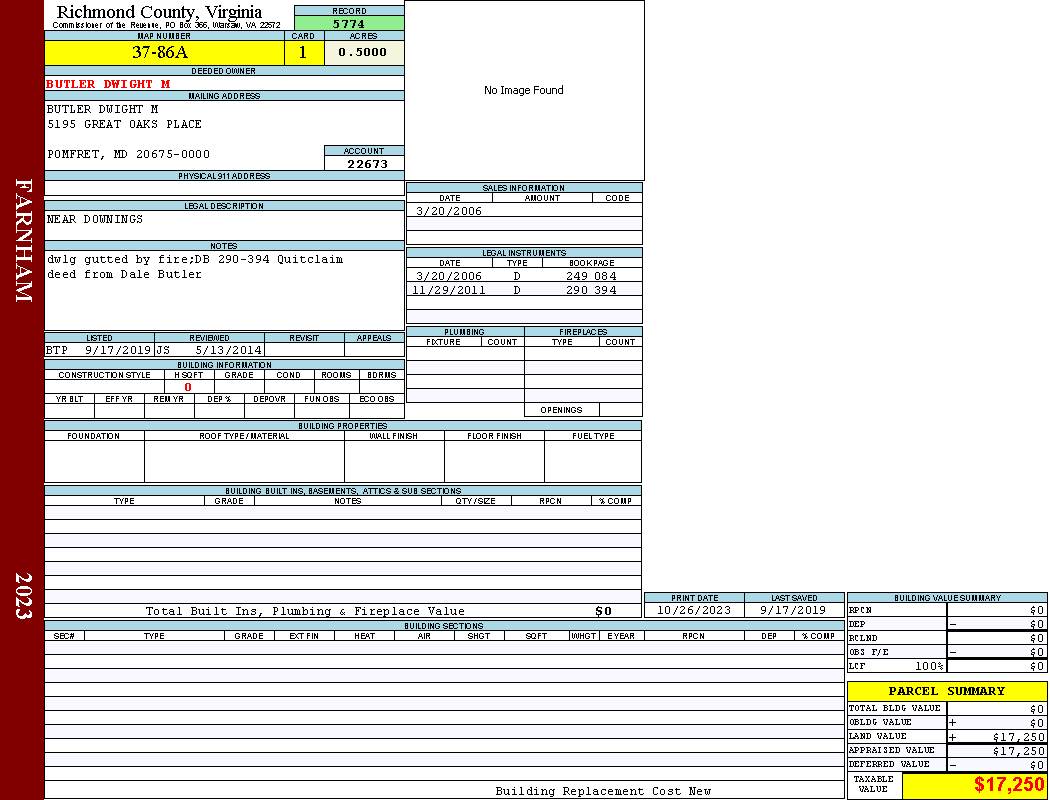Click the legal description NEAR DOWNINGS
The image size is (1050, 800).
95,219
